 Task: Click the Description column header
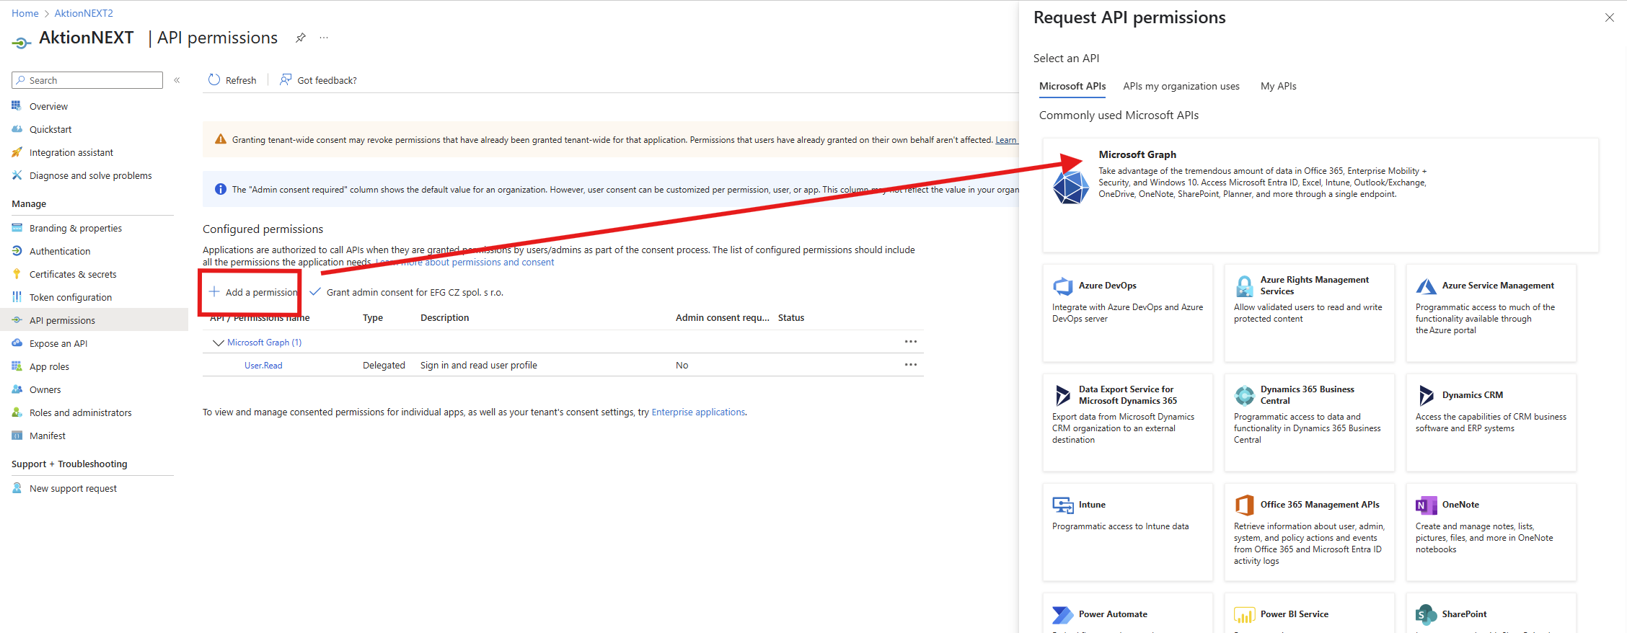point(445,318)
